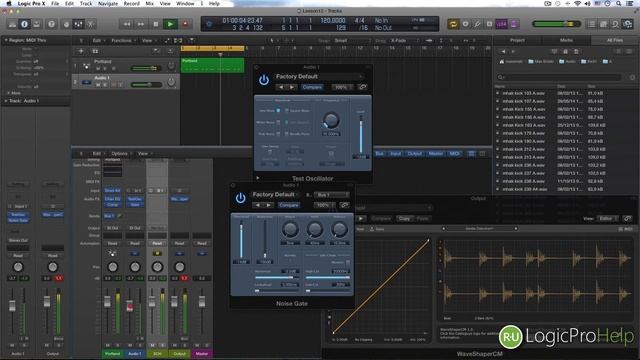Toggle the purple Metronome button
The width and height of the screenshot is (640, 360).
click(x=514, y=24)
